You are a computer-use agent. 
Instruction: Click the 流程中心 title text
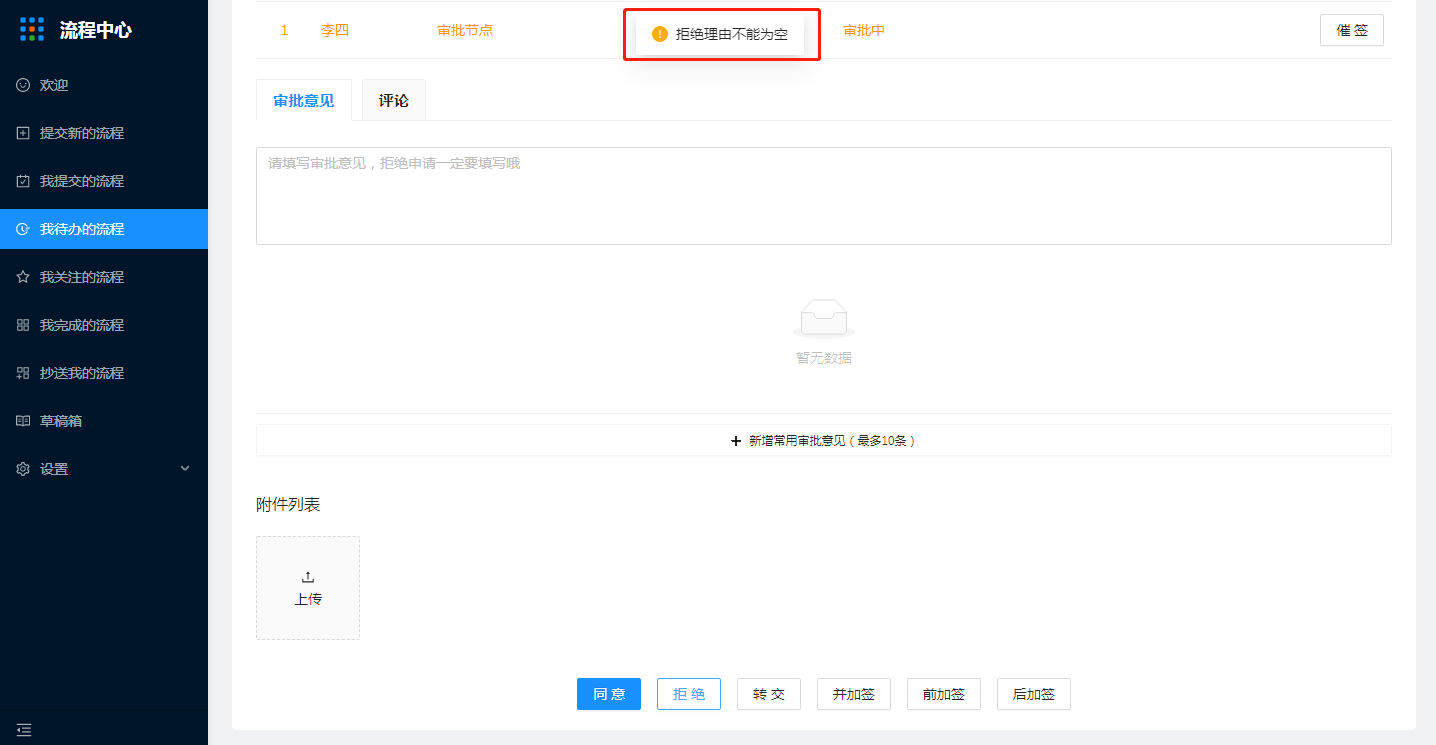pos(96,30)
